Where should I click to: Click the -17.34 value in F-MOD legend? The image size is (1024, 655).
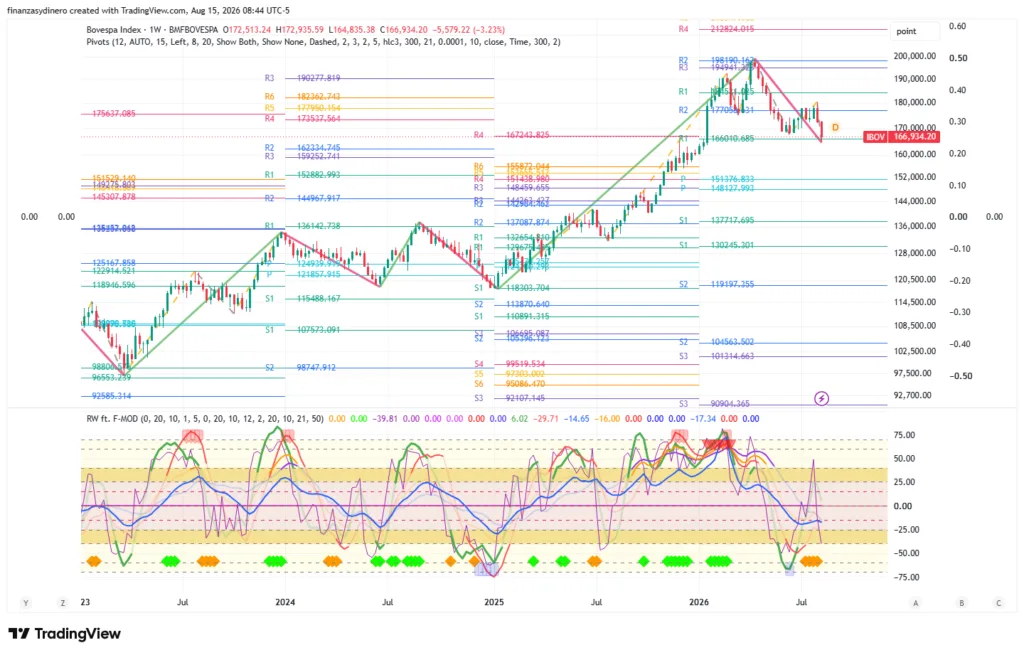pyautogui.click(x=703, y=419)
